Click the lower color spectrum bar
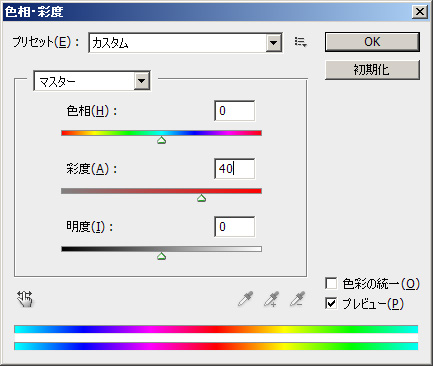This screenshot has height=366, width=433. (x=216, y=346)
